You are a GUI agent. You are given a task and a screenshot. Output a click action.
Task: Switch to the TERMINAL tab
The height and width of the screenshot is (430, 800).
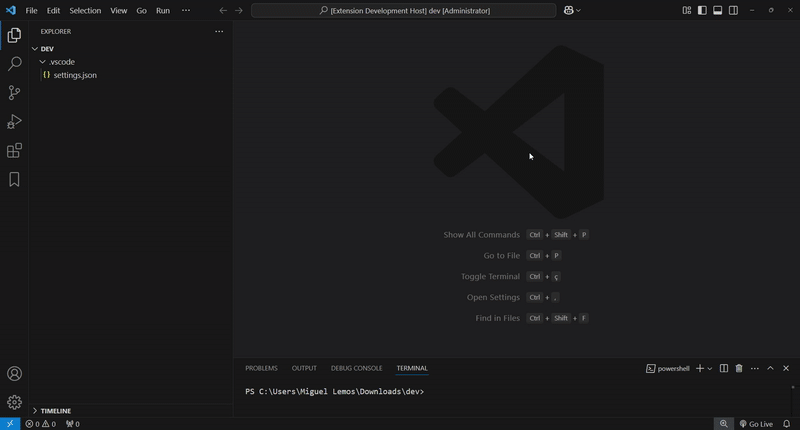(x=412, y=368)
